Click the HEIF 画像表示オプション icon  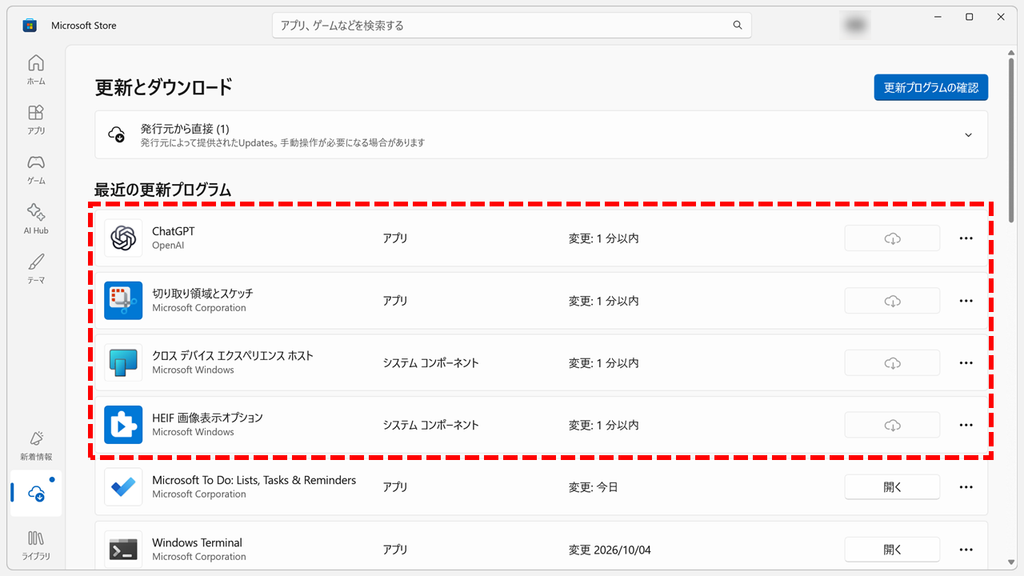click(x=123, y=424)
